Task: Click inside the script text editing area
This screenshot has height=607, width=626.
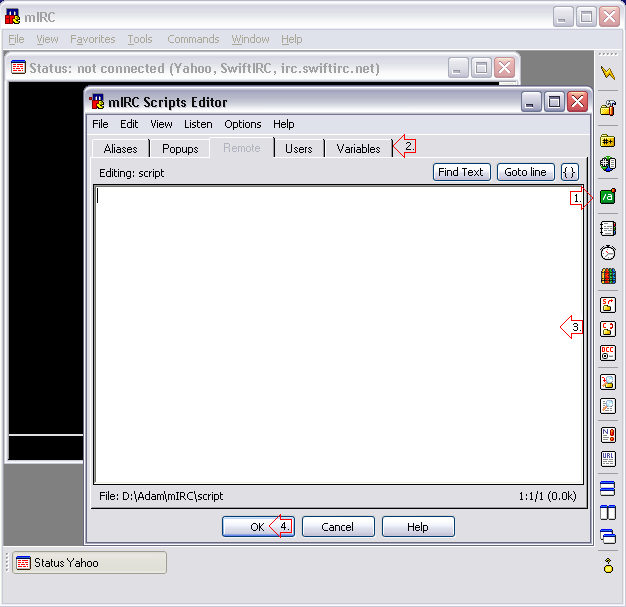Action: tap(339, 335)
